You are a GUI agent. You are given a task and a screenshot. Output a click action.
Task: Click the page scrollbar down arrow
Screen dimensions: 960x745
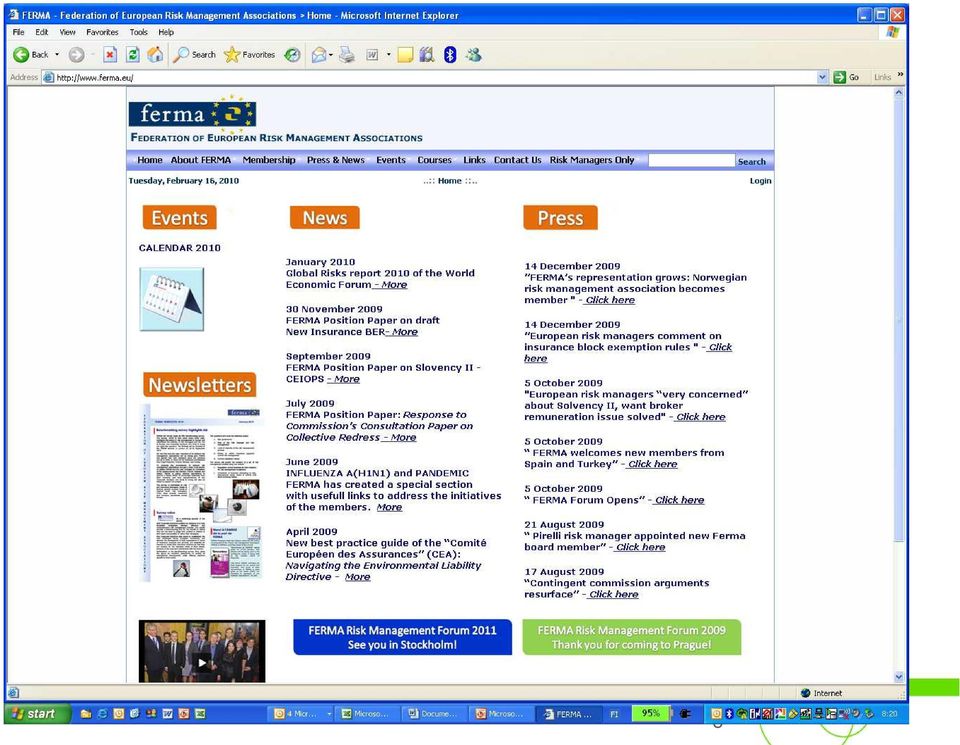point(899,676)
